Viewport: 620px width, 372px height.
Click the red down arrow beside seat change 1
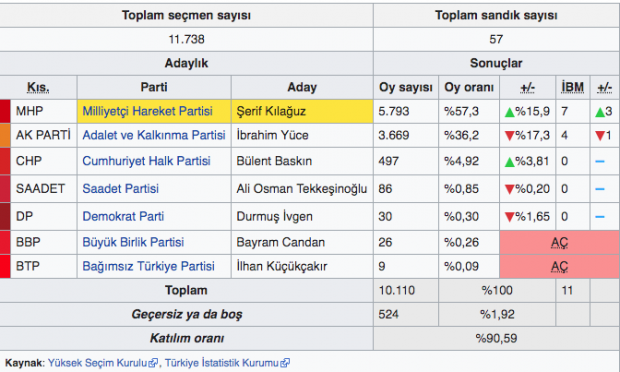(x=600, y=136)
